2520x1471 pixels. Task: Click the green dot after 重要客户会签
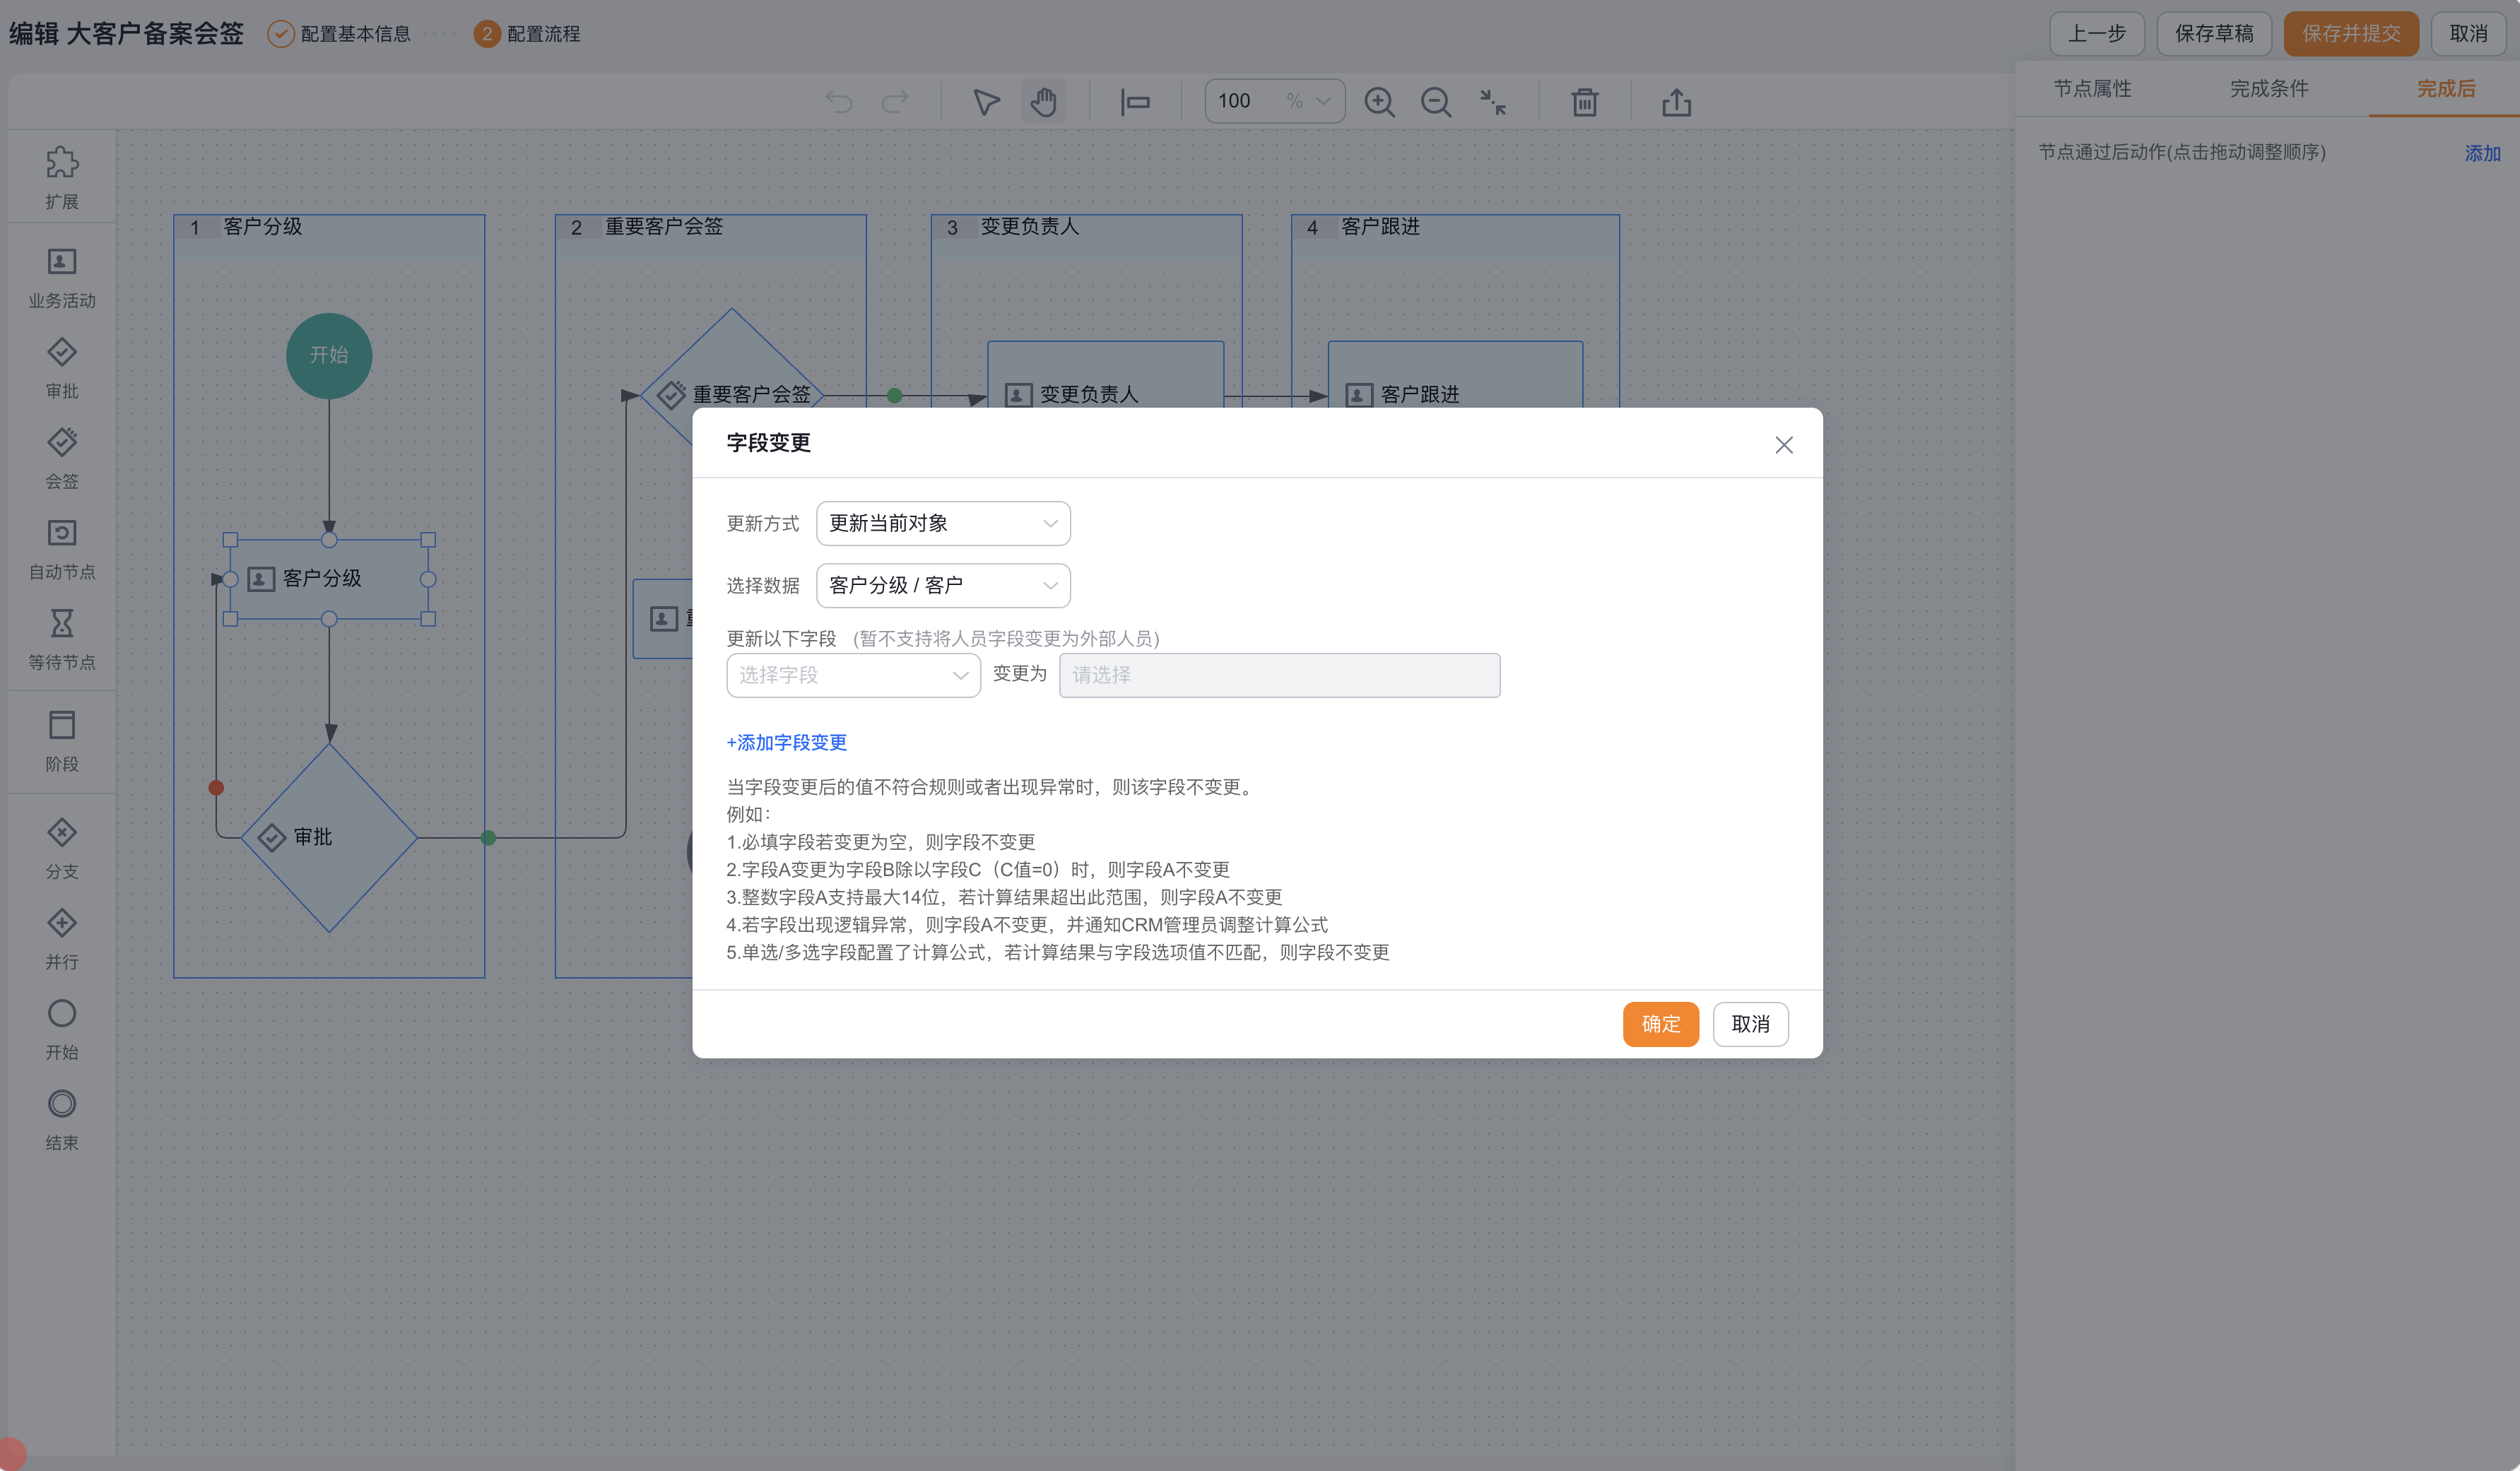coord(895,396)
